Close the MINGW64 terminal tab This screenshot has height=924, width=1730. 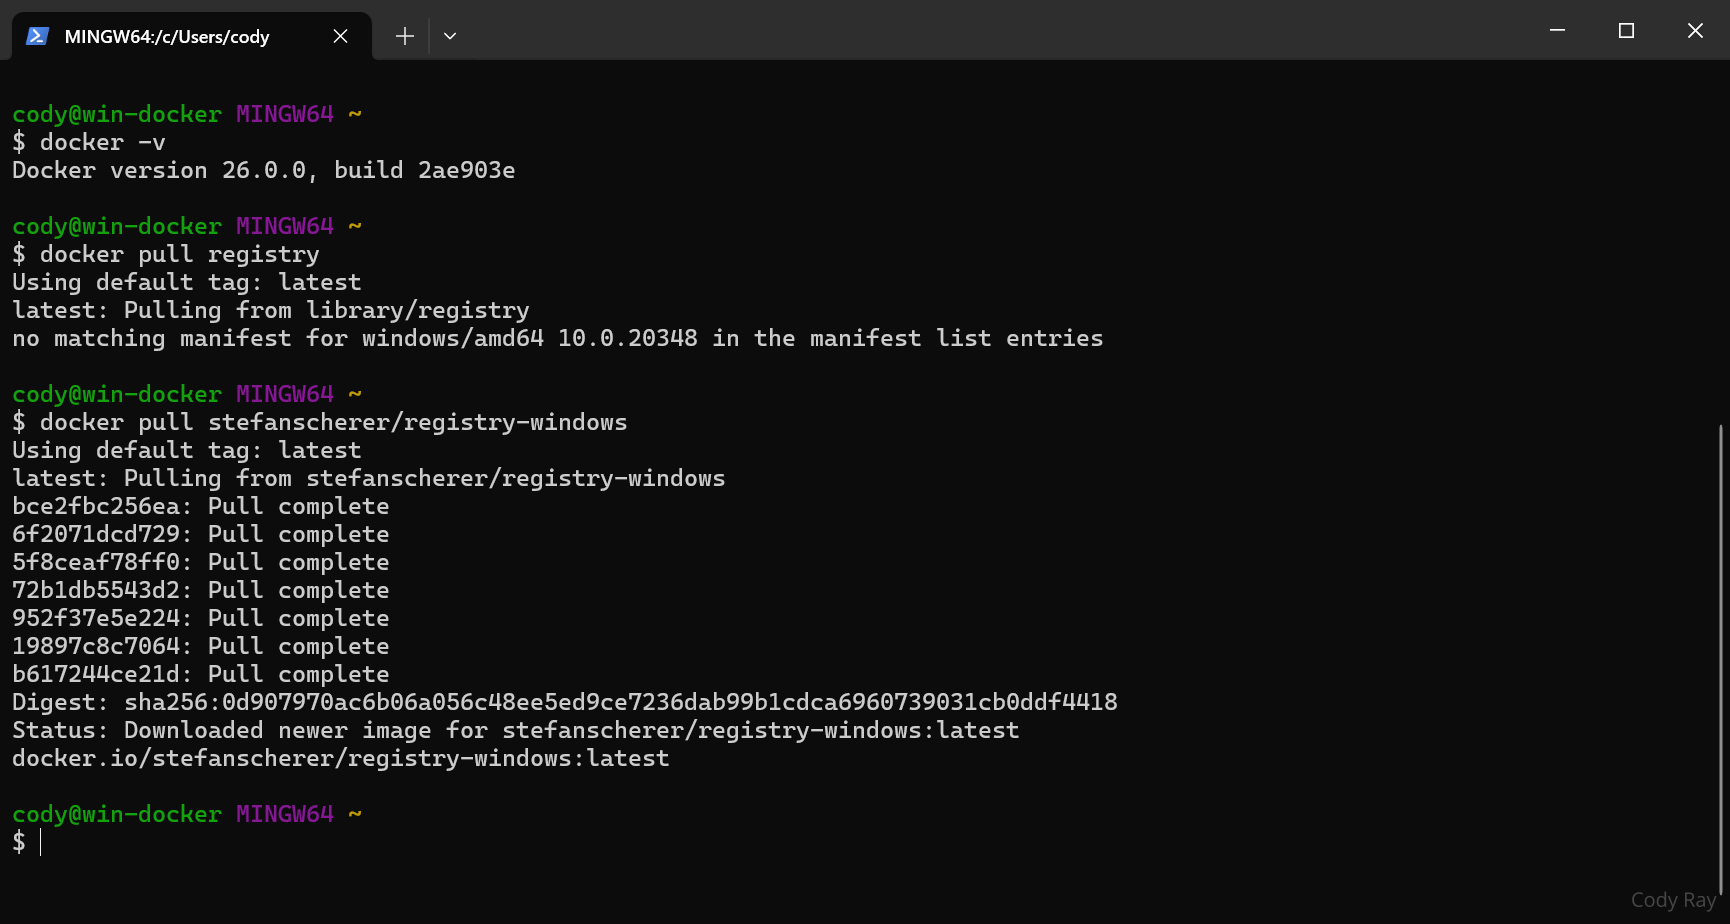pyautogui.click(x=340, y=37)
